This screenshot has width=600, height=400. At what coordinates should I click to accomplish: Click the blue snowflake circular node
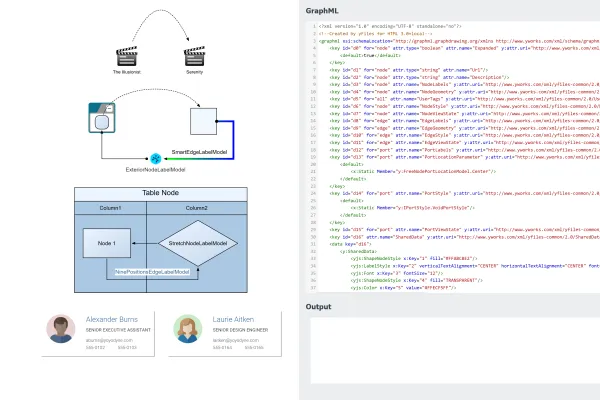click(156, 158)
